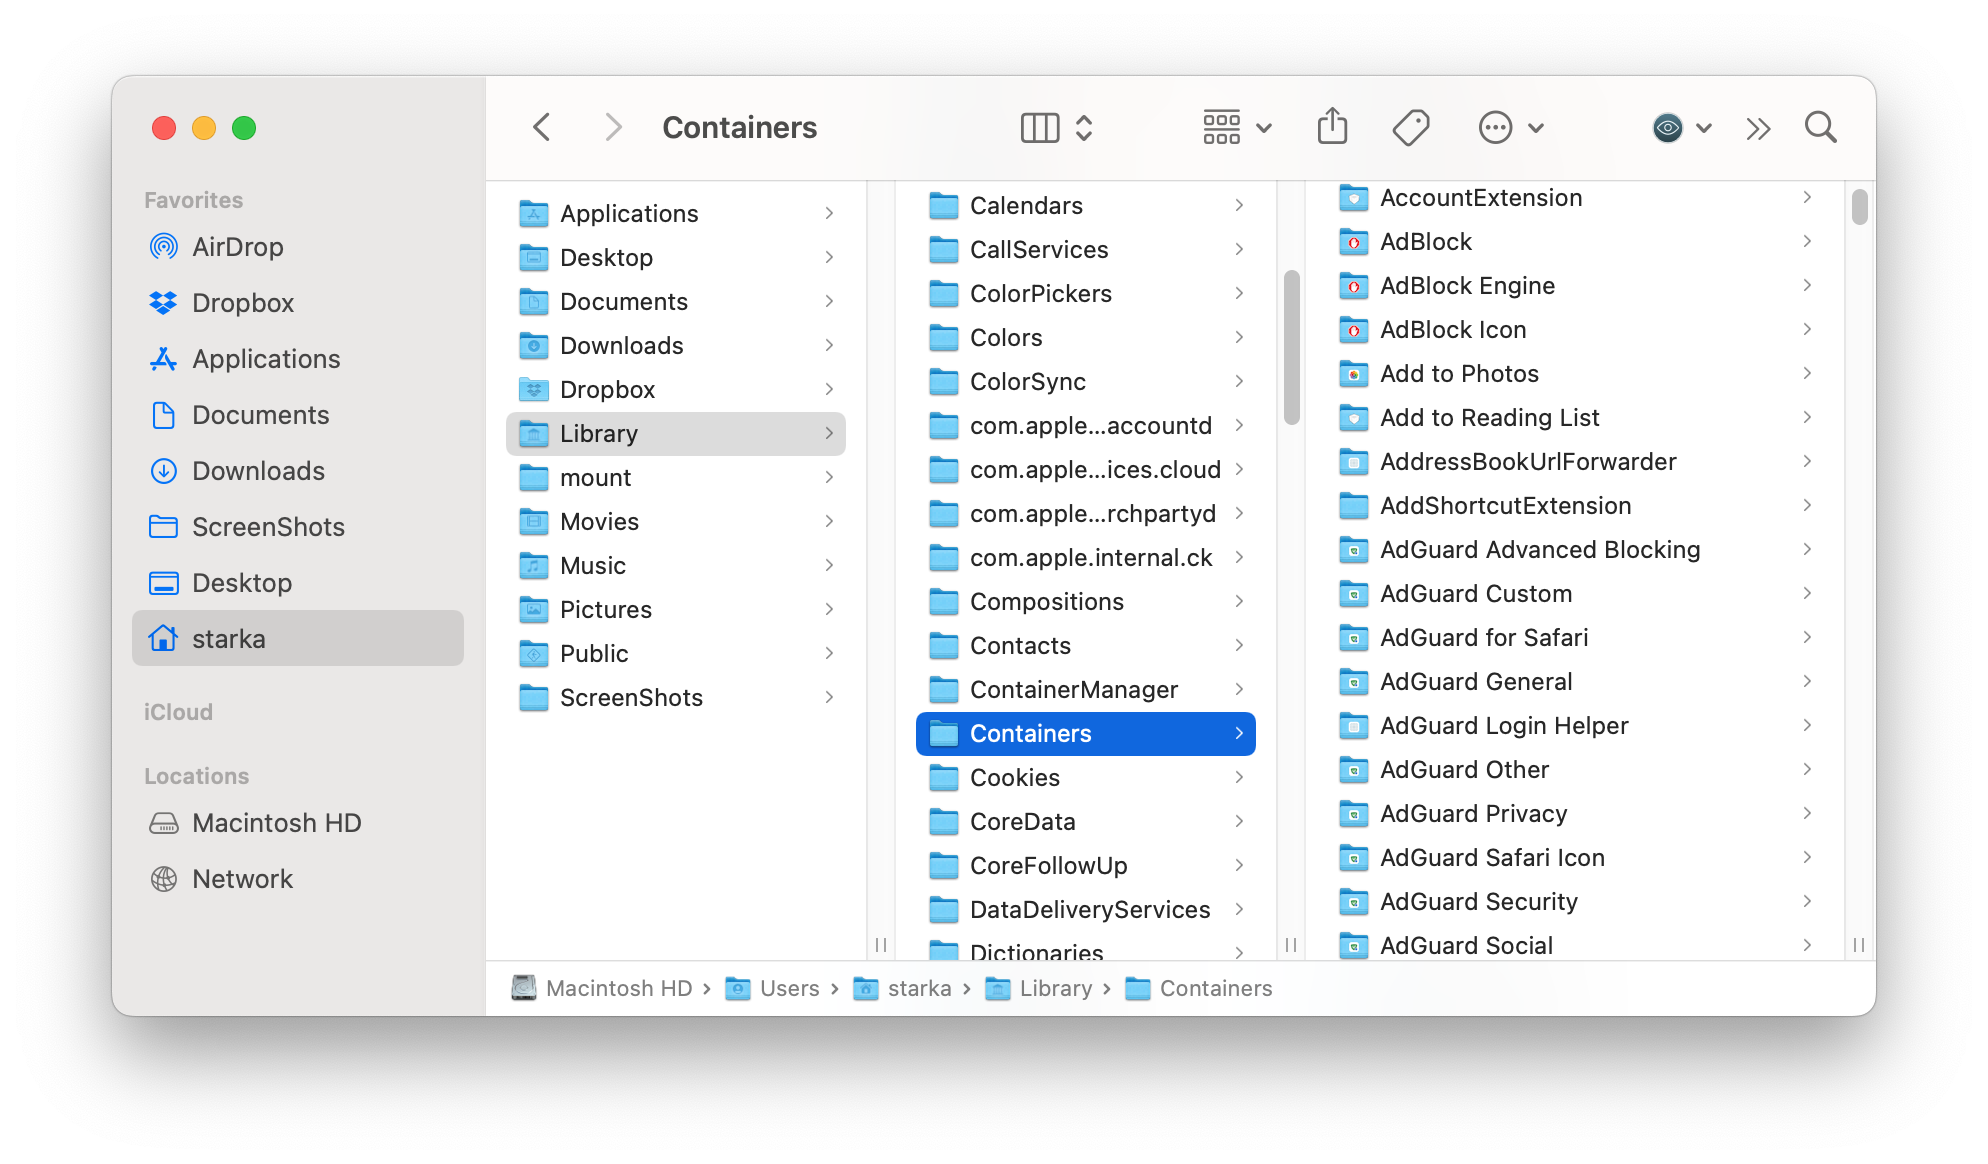Select Dropbox in the sidebar Favorites

[x=297, y=303]
